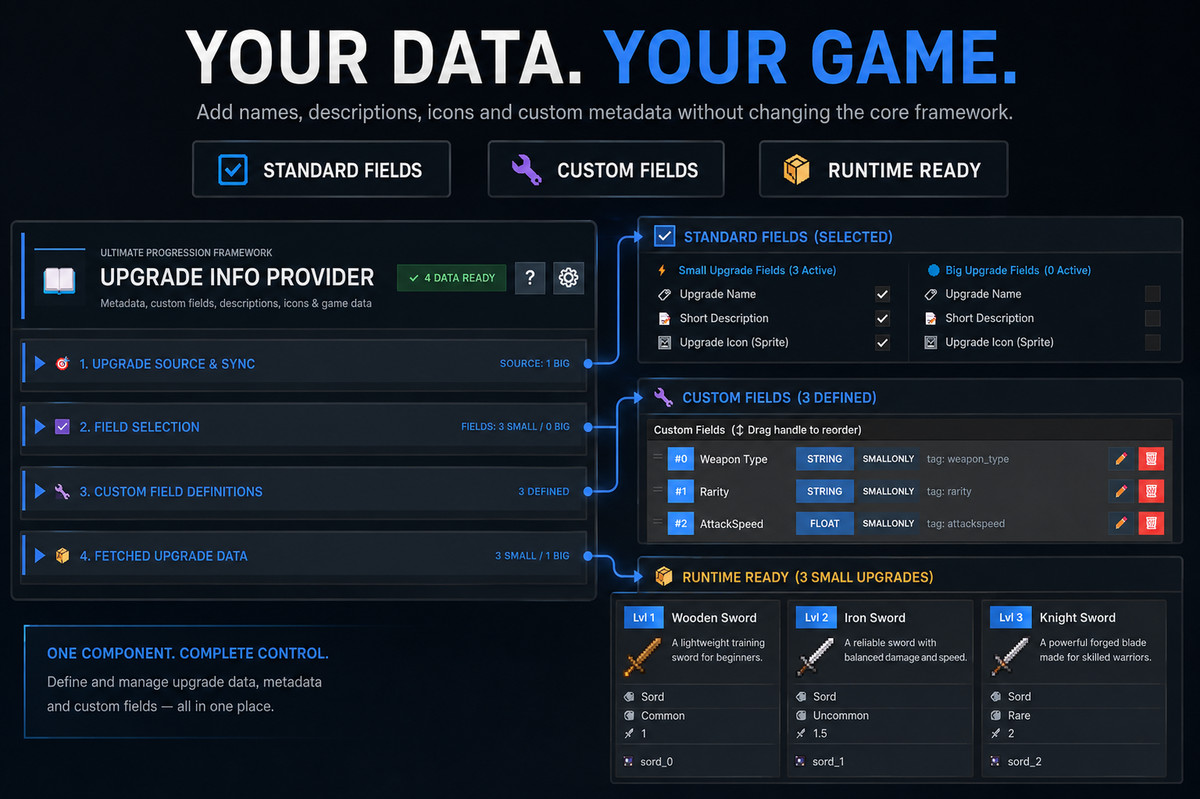This screenshot has width=1200, height=799.
Task: Click the Short Description icon under Big Upgrade Fields
Action: point(931,318)
